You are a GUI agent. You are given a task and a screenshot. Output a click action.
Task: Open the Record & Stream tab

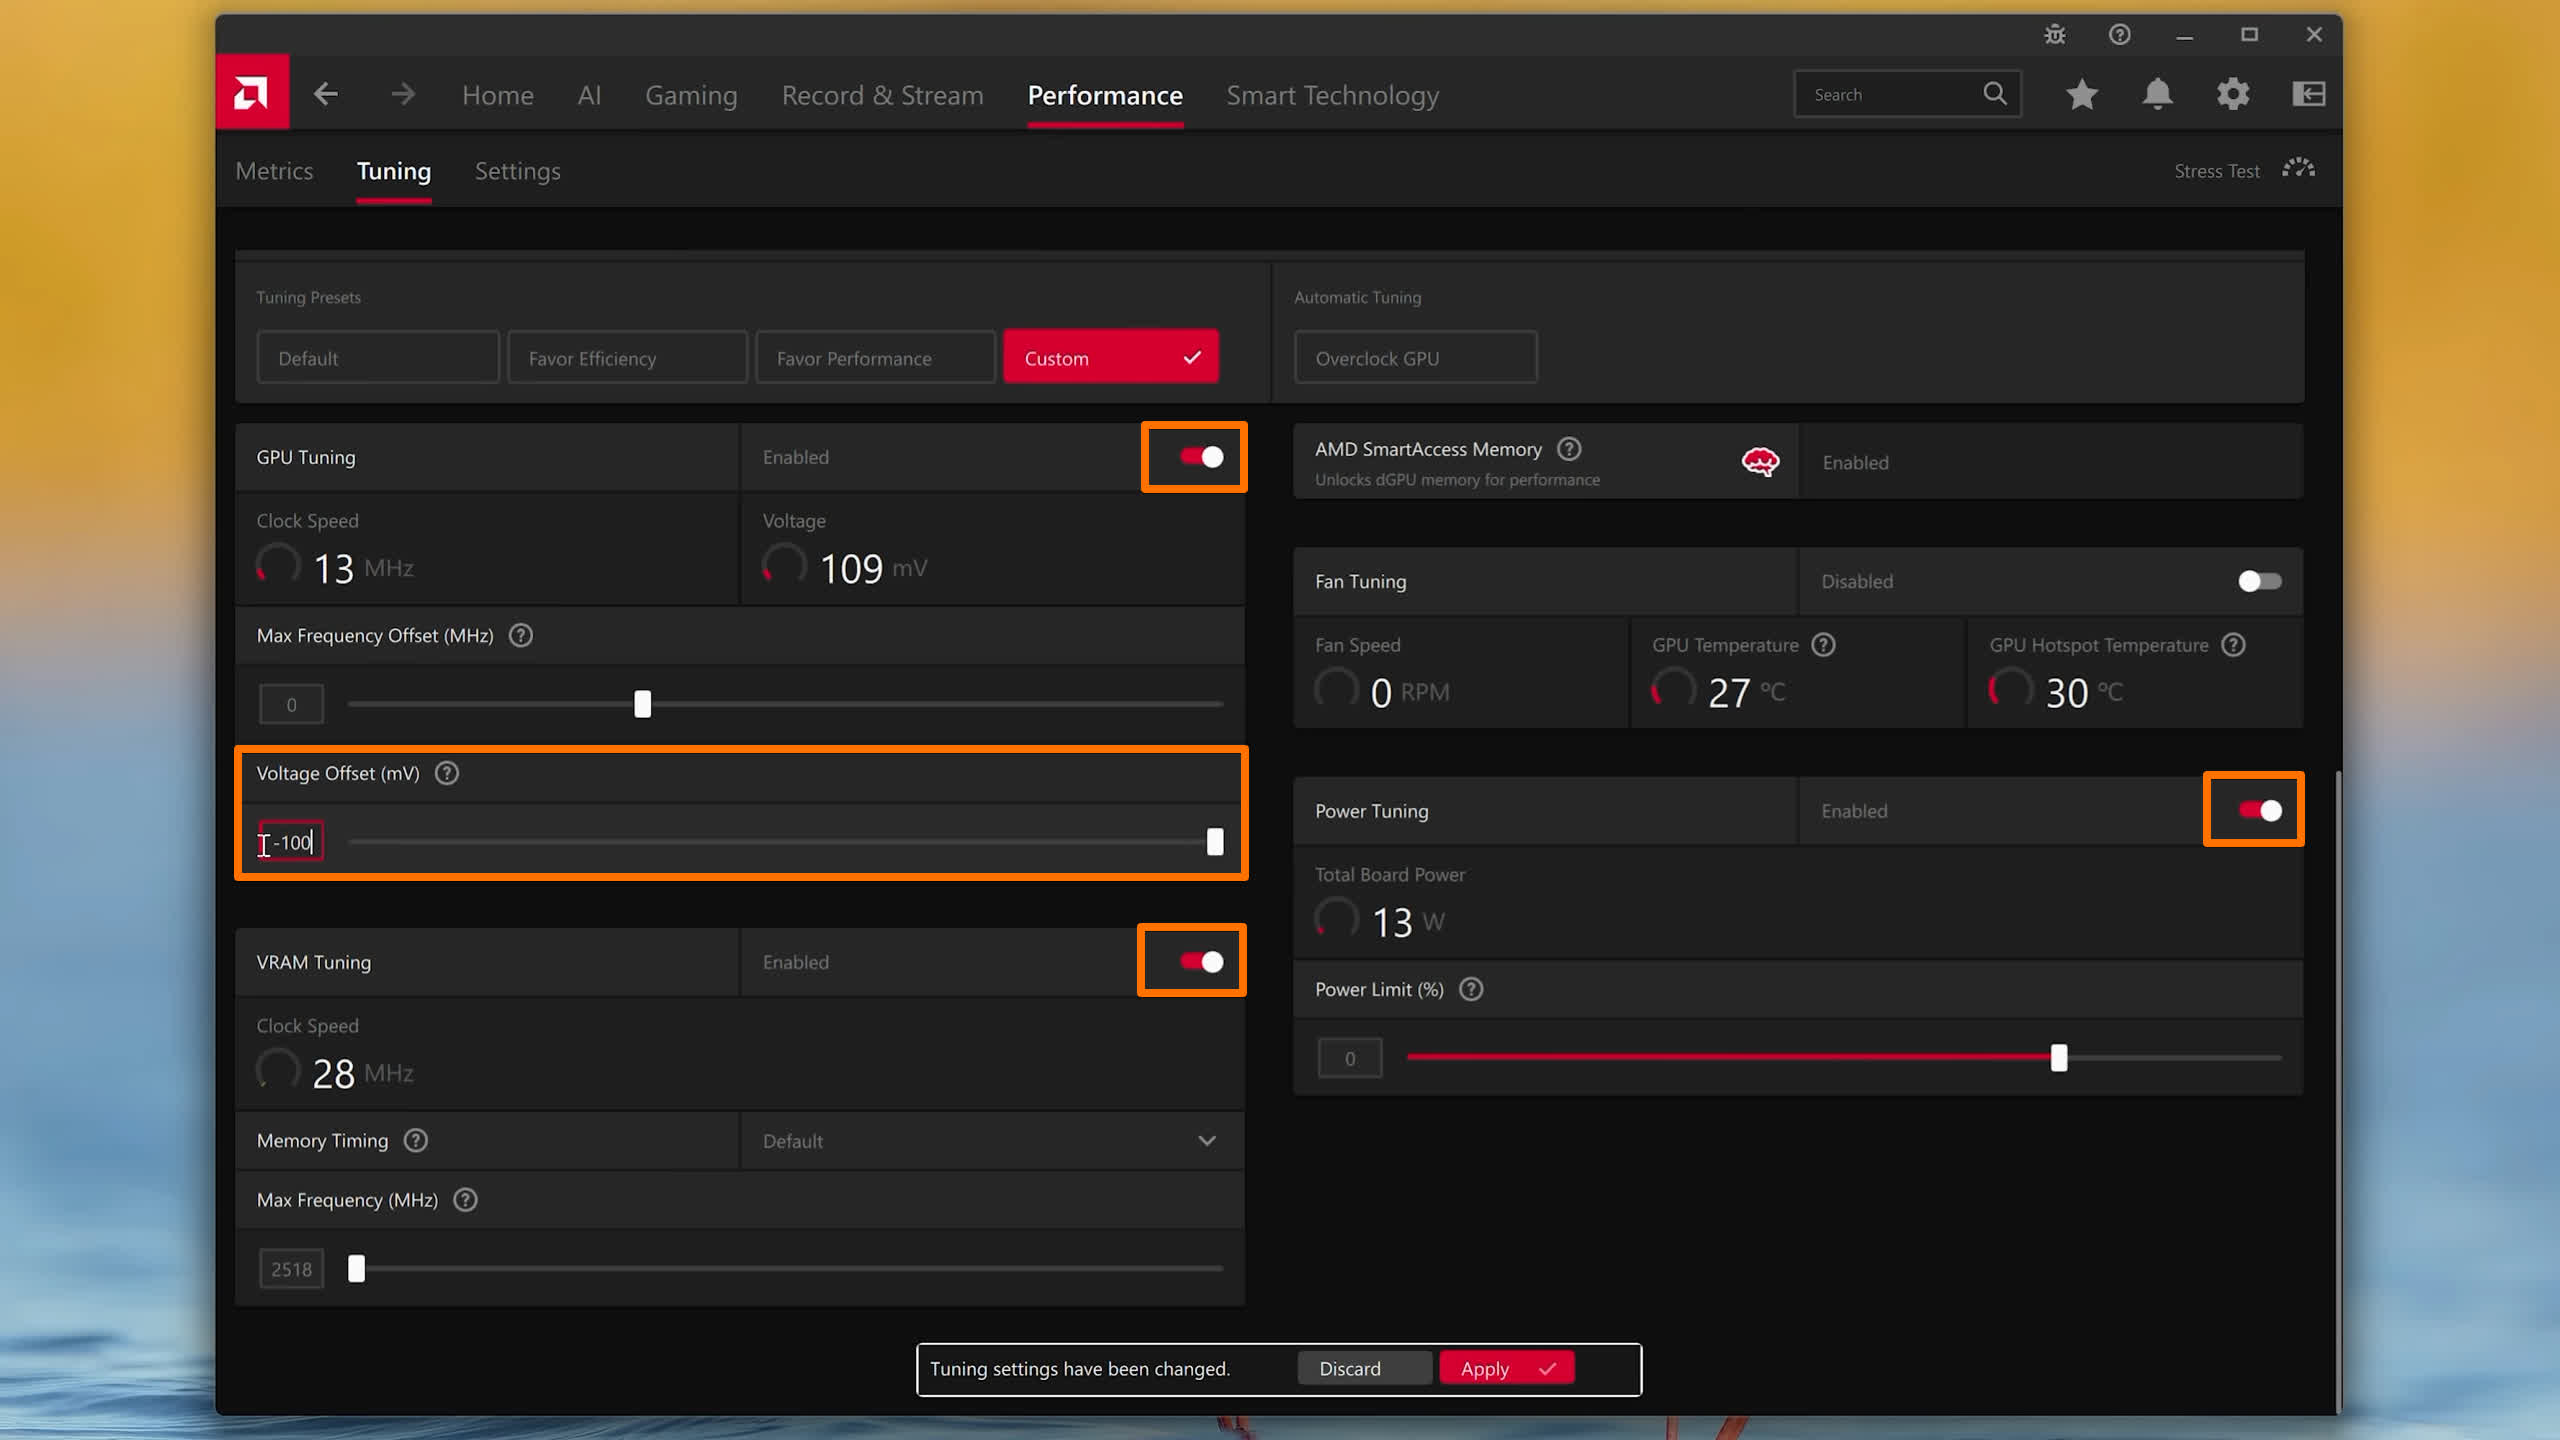point(883,95)
